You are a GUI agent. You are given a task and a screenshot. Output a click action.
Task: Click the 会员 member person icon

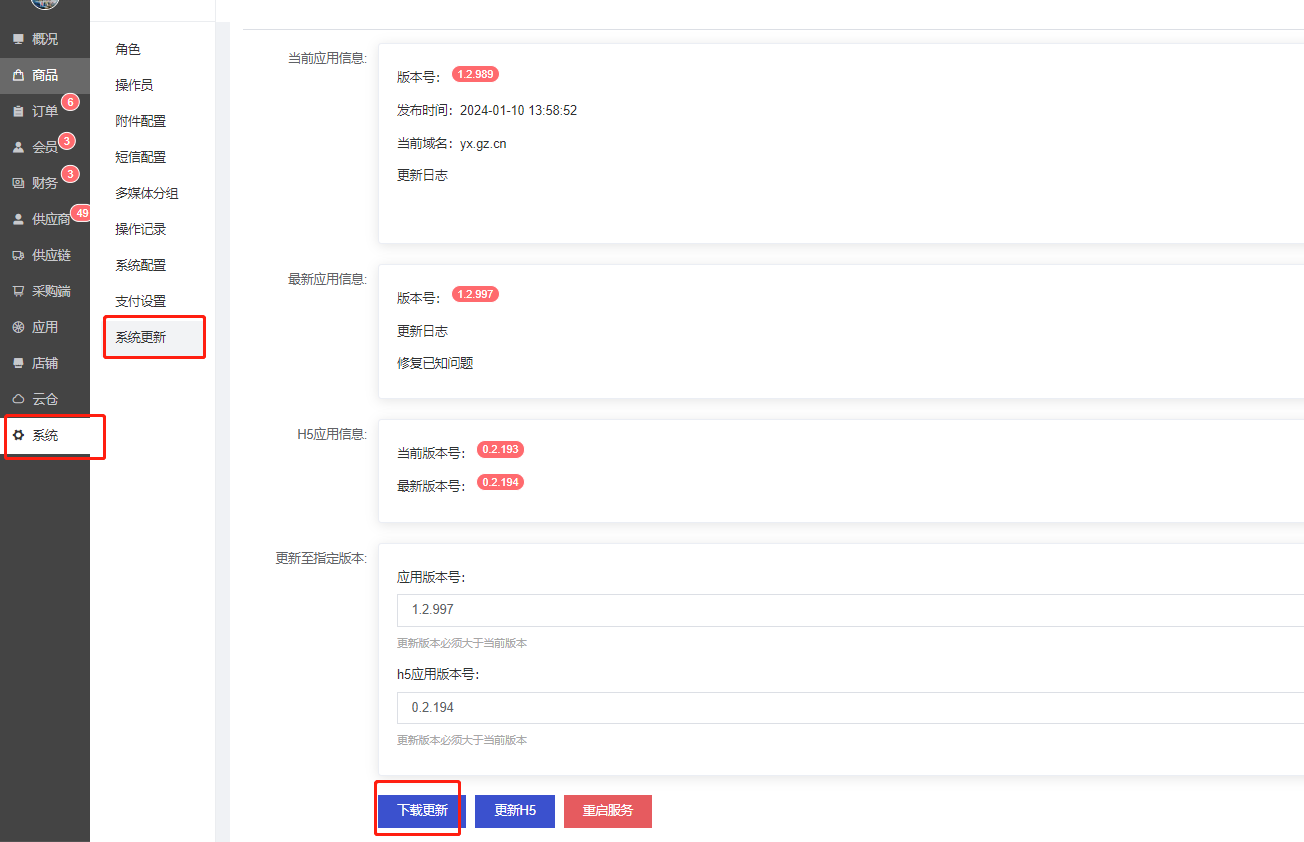click(18, 147)
